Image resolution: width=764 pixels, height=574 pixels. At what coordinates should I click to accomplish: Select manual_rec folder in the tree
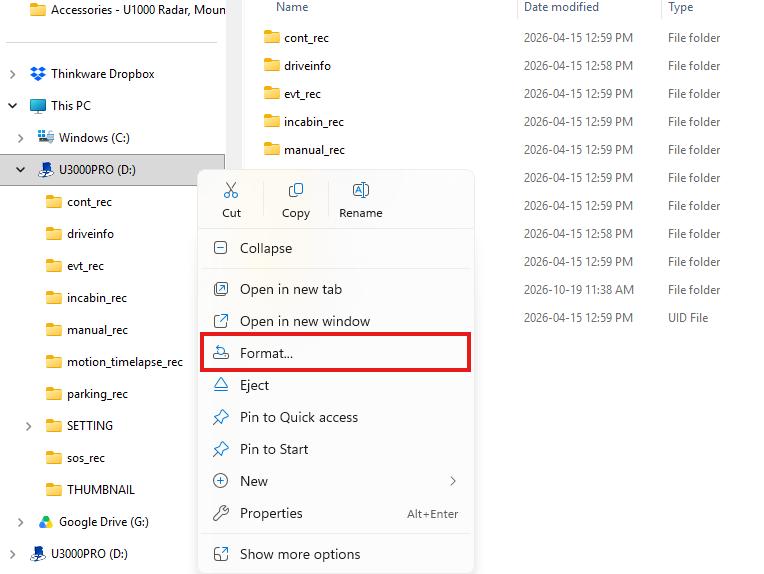(x=97, y=330)
